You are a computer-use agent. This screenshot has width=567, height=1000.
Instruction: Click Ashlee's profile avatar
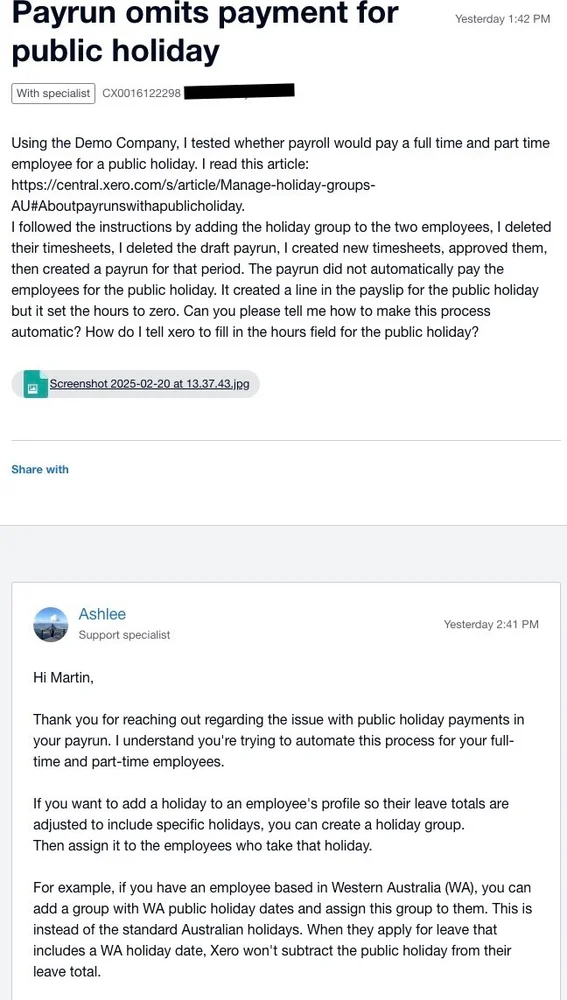[50, 624]
